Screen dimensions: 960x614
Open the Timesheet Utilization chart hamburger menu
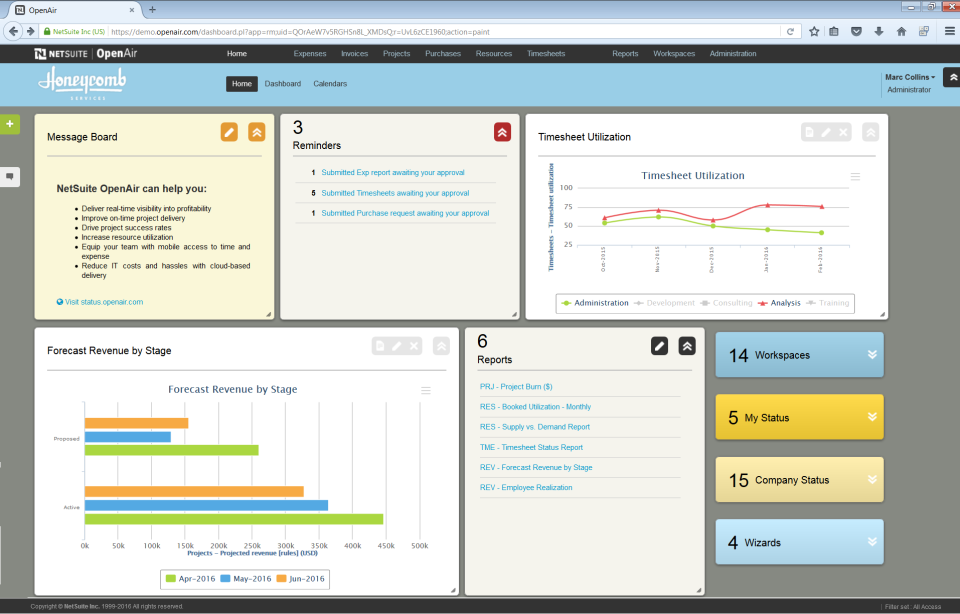pos(853,175)
